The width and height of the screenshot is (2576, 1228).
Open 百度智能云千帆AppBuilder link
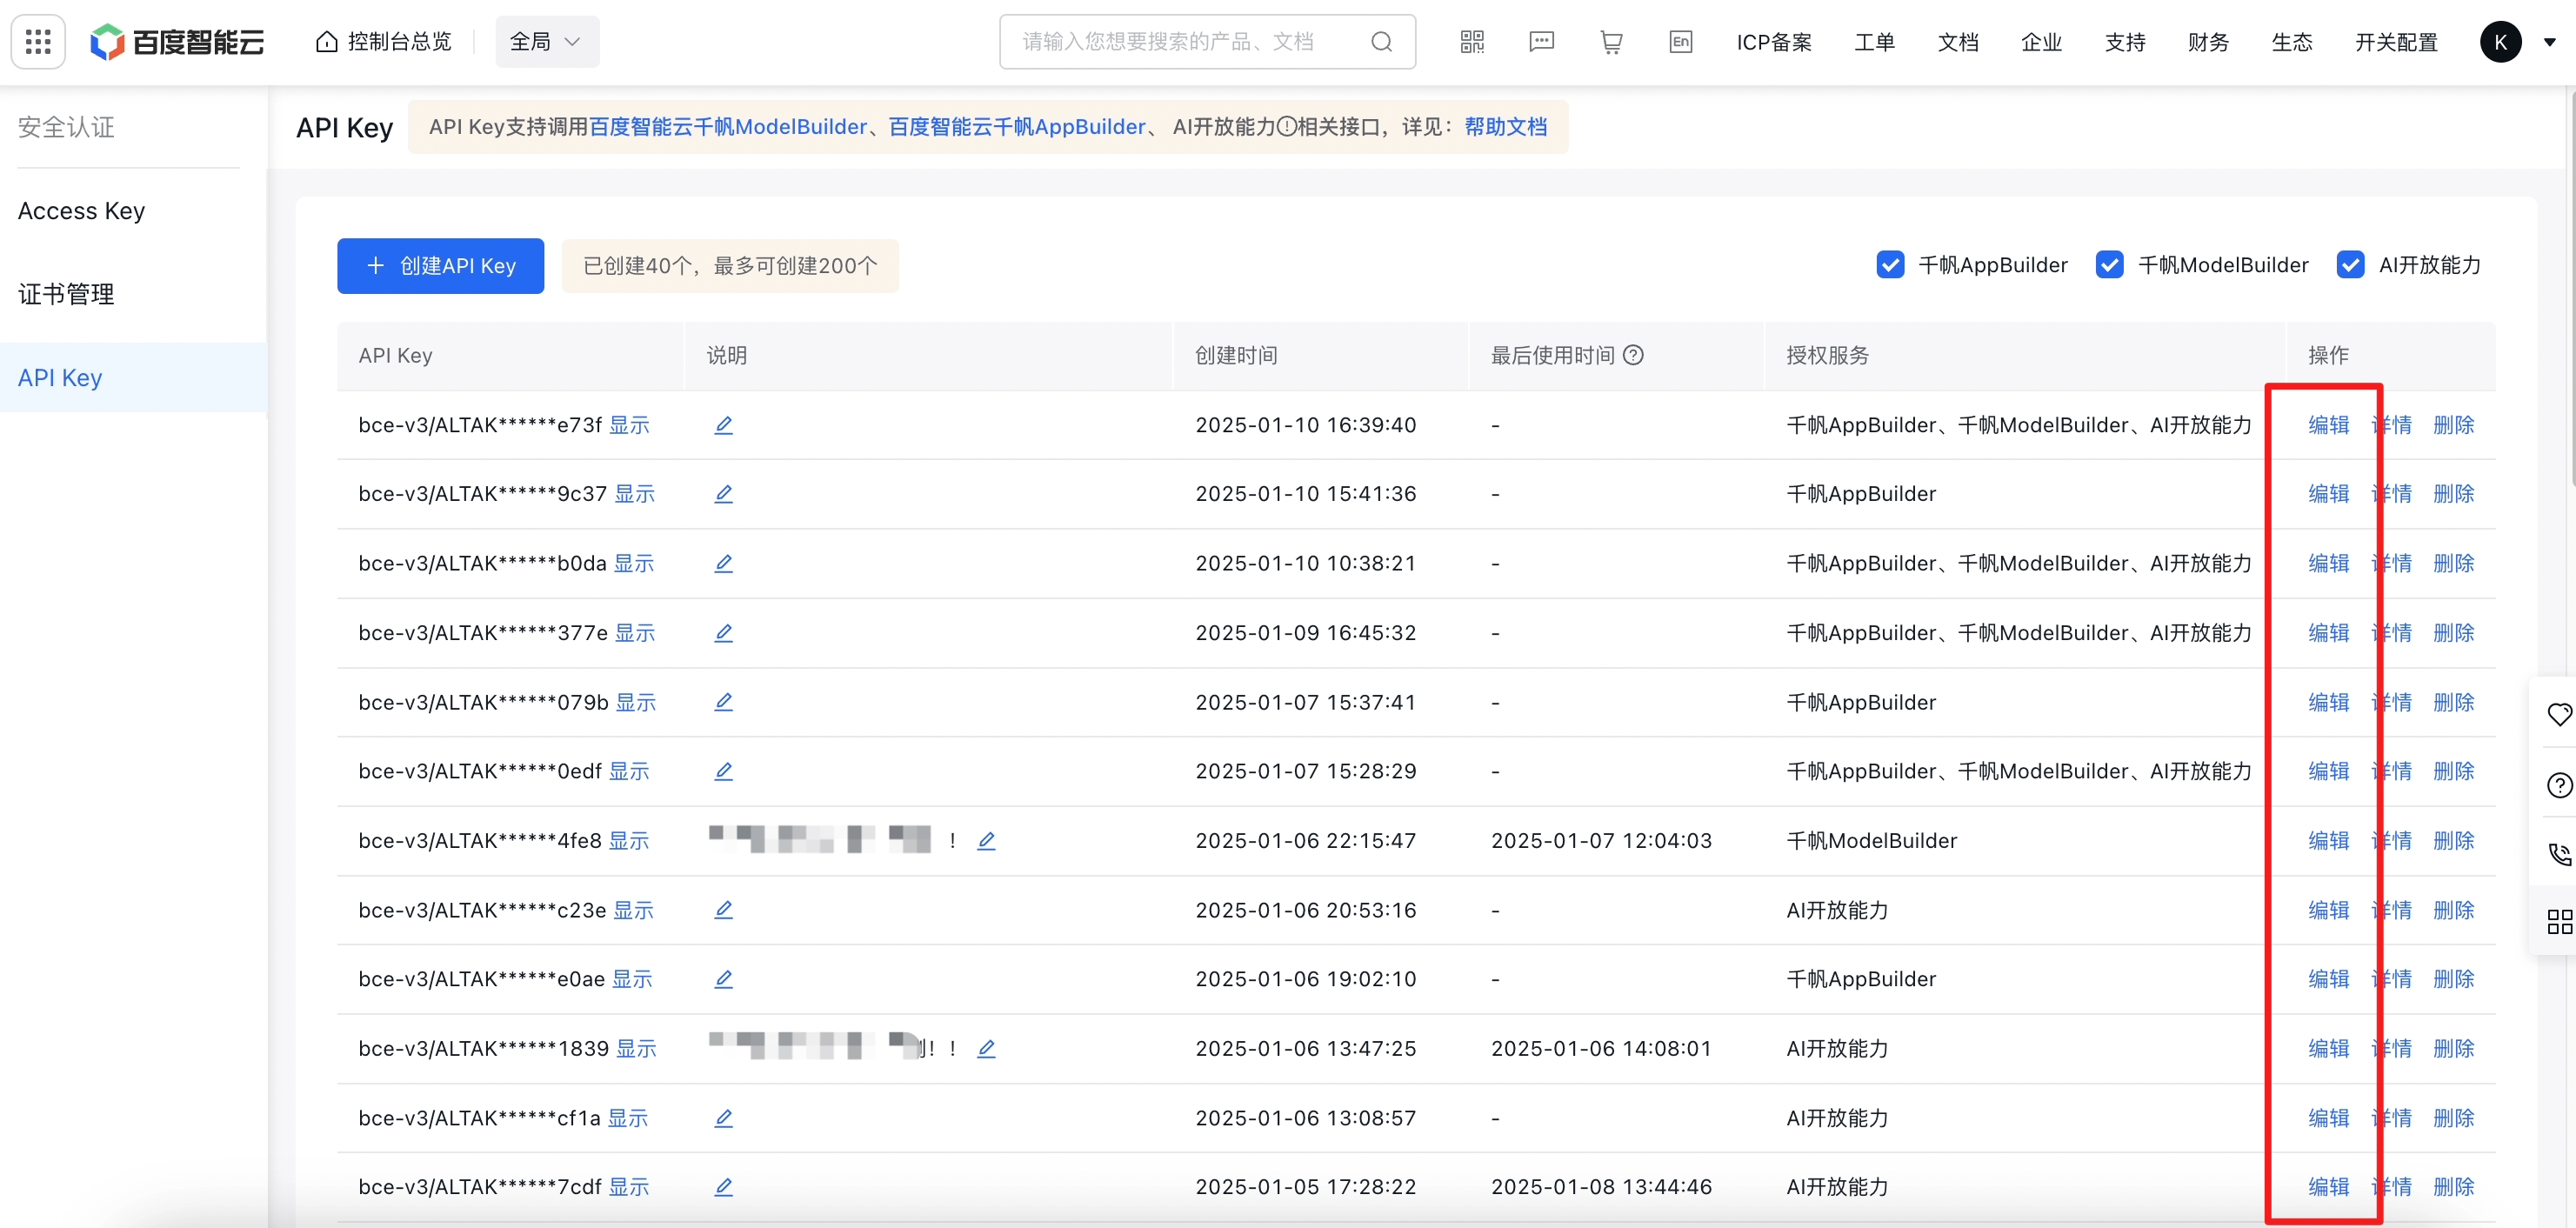(x=1017, y=127)
